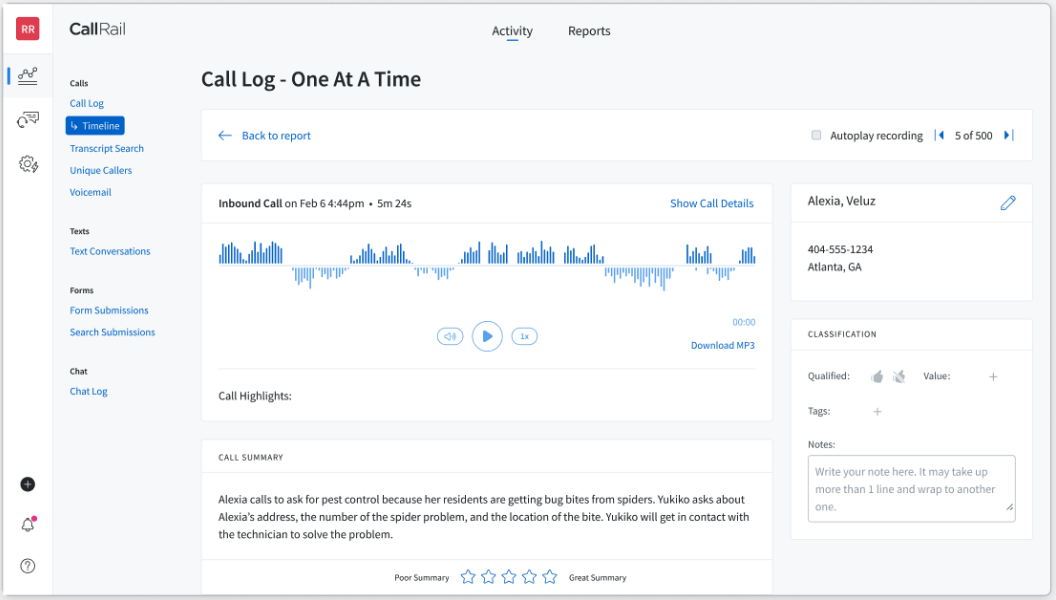This screenshot has width=1056, height=600.
Task: Open the analytics chart icon in sidebar
Action: 28,76
